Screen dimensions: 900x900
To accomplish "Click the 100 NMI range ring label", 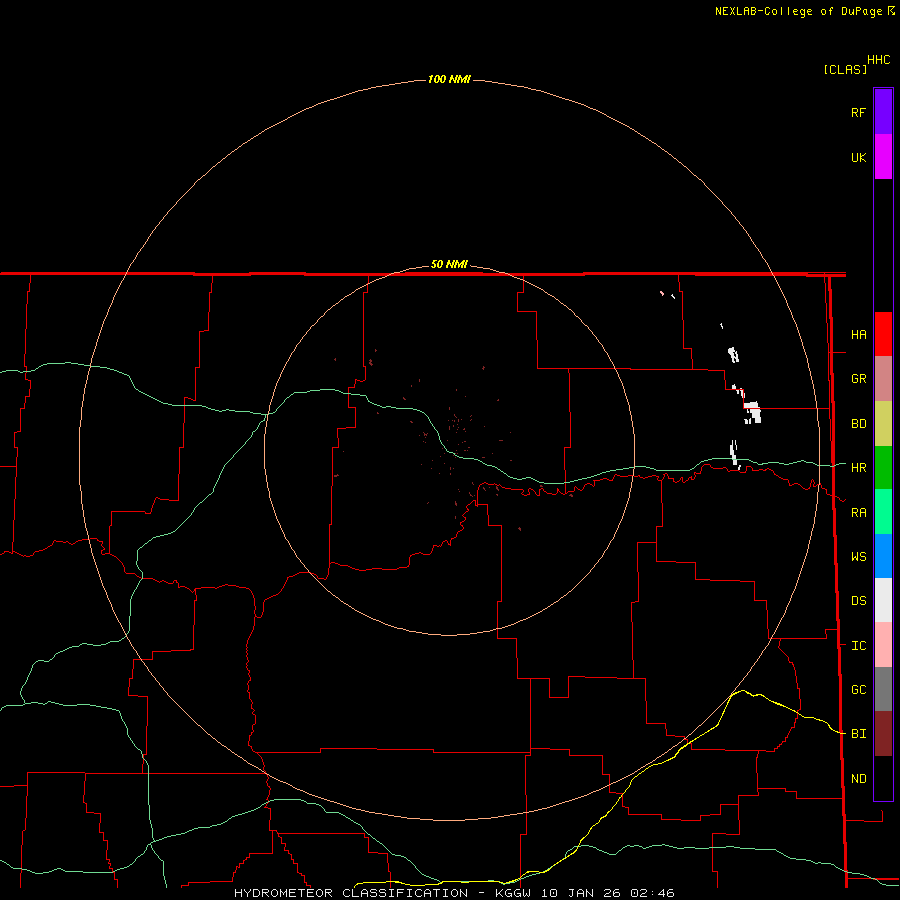I will 449,79.
